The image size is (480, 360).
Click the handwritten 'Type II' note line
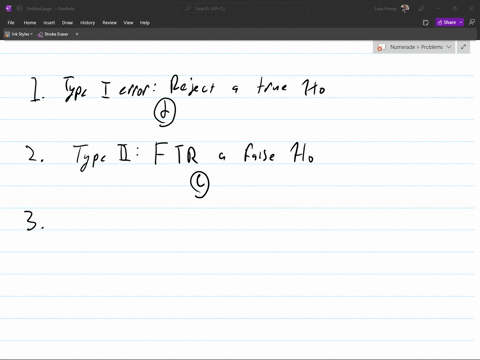click(x=193, y=156)
